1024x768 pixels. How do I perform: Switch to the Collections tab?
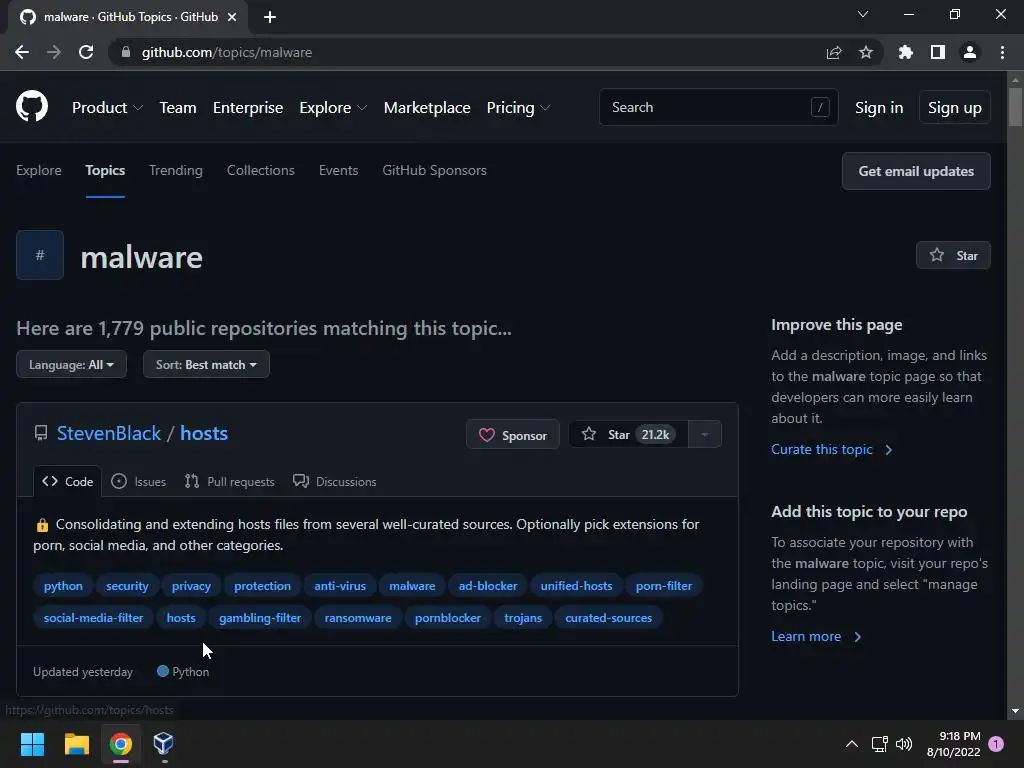pos(261,170)
